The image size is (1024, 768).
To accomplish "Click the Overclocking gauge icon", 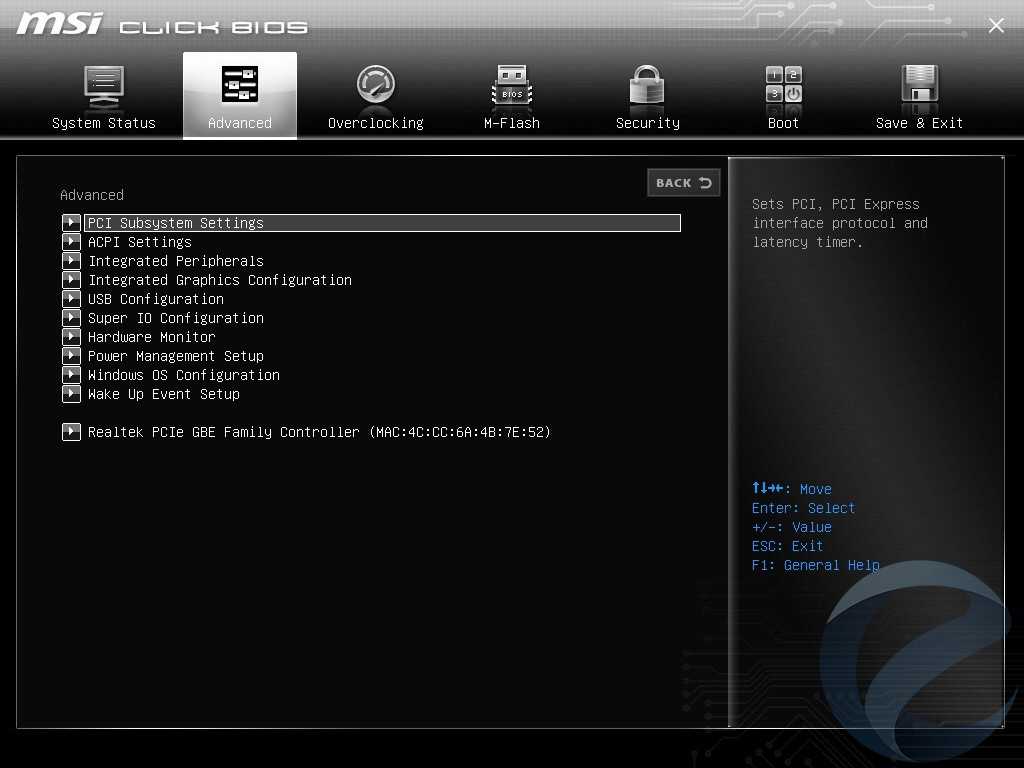I will click(x=376, y=86).
